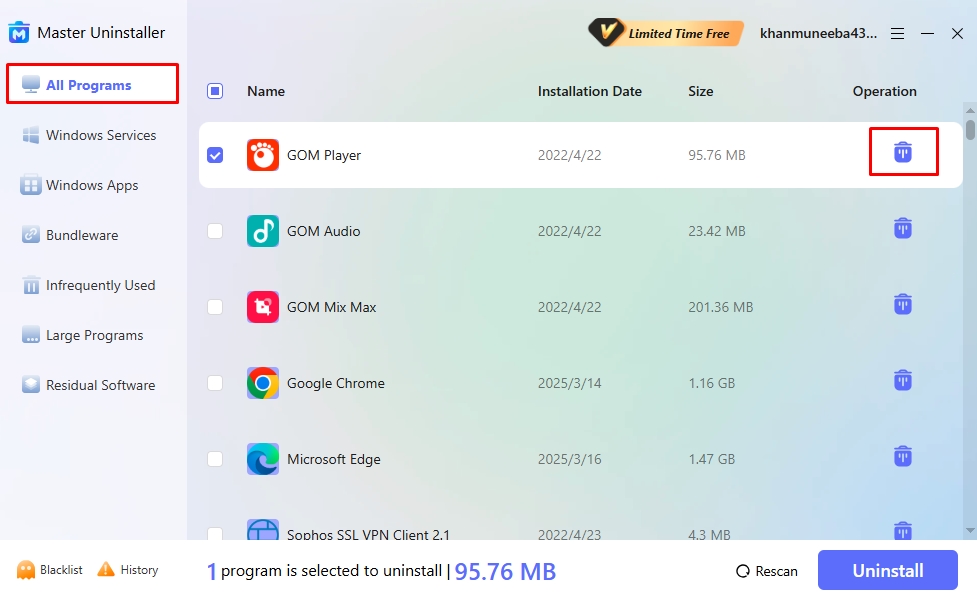Minimize the Master Uninstaller window
Screen dimensions: 977x598
pos(927,34)
